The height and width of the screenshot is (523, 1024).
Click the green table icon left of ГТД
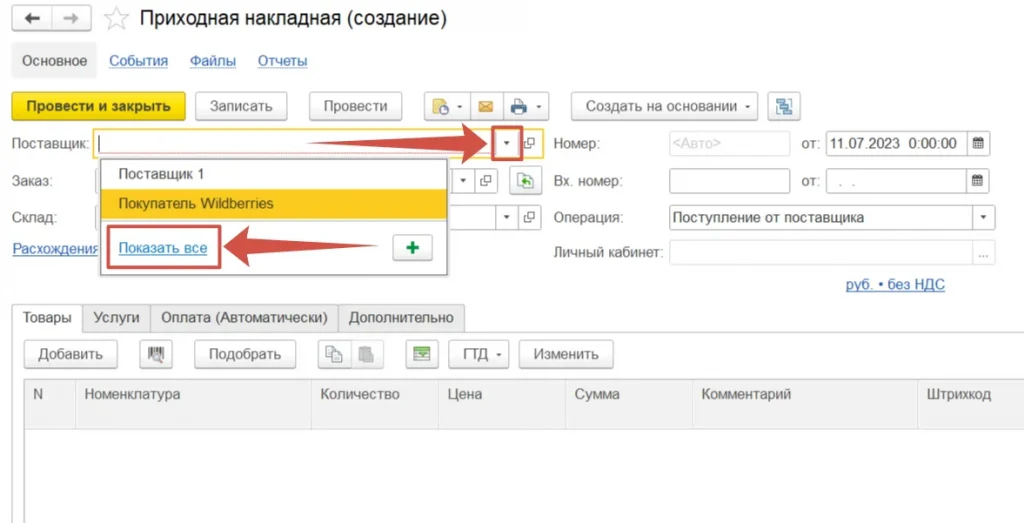pyautogui.click(x=422, y=354)
